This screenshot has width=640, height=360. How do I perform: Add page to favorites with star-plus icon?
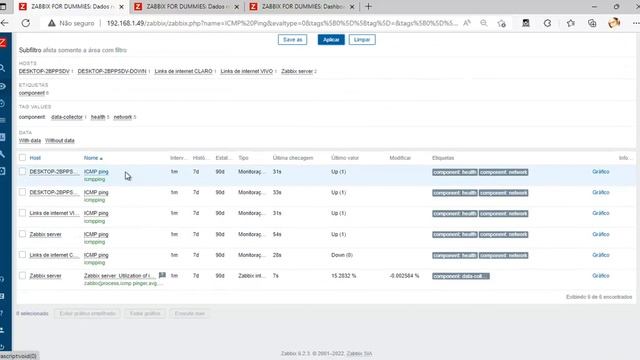[502, 23]
